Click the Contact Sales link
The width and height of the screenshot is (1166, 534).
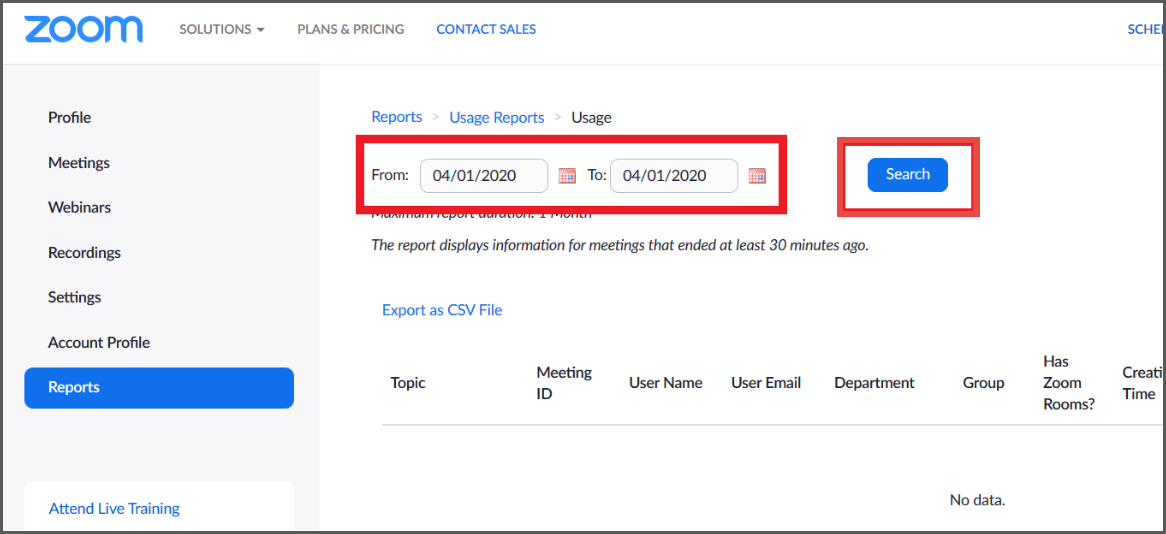pyautogui.click(x=486, y=29)
